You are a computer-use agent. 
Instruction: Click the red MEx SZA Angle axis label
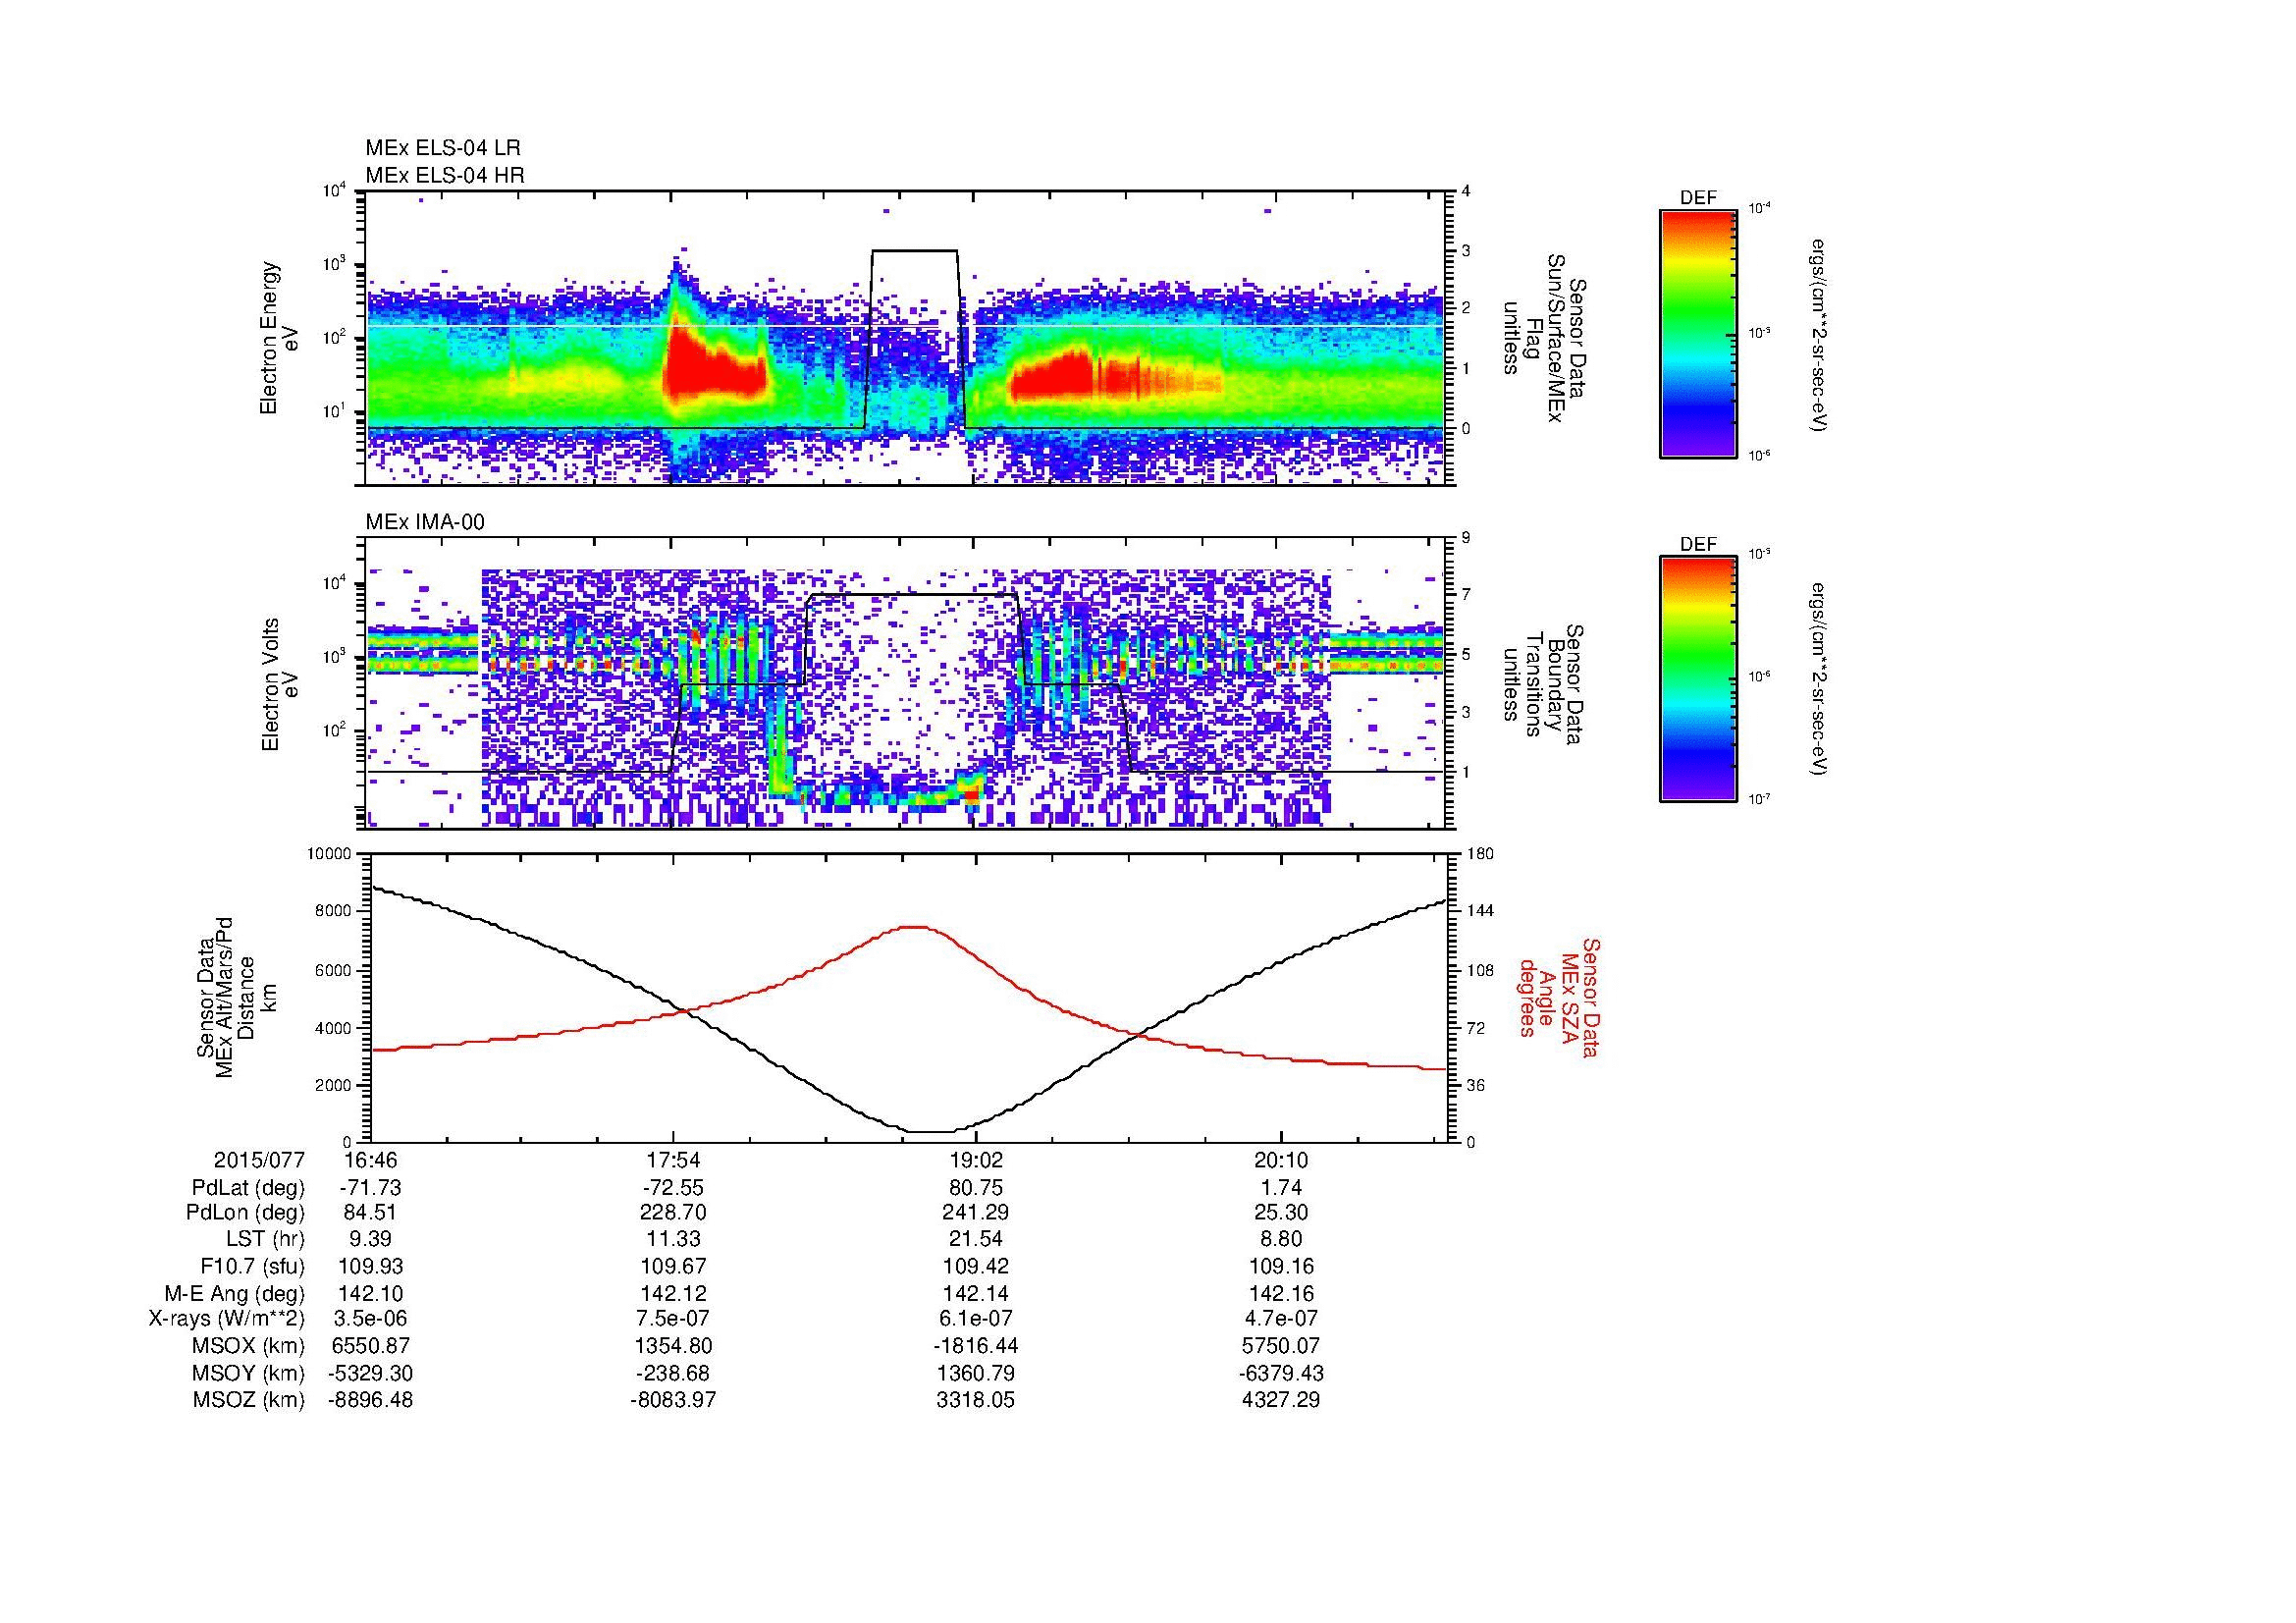coord(1559,997)
